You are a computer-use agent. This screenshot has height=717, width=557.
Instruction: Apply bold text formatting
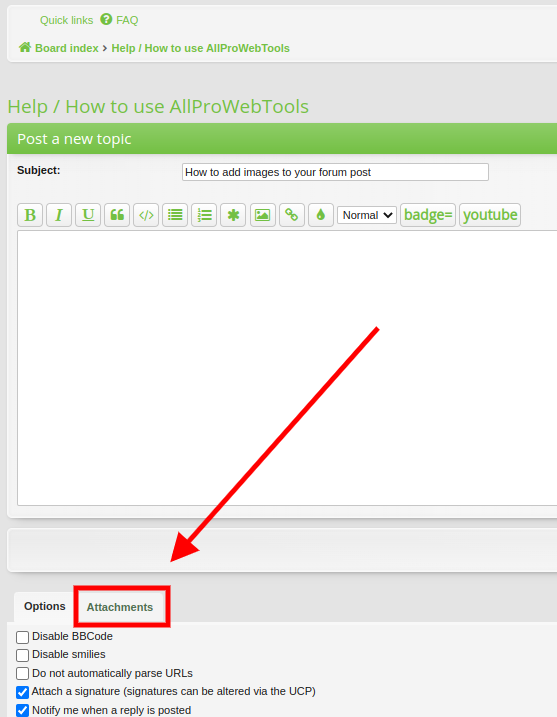coord(30,215)
